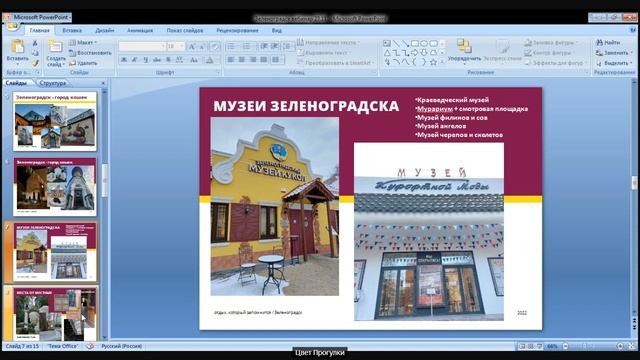This screenshot has width=640, height=360.
Task: Click the Format Painter brush icon
Action: [x=35, y=63]
